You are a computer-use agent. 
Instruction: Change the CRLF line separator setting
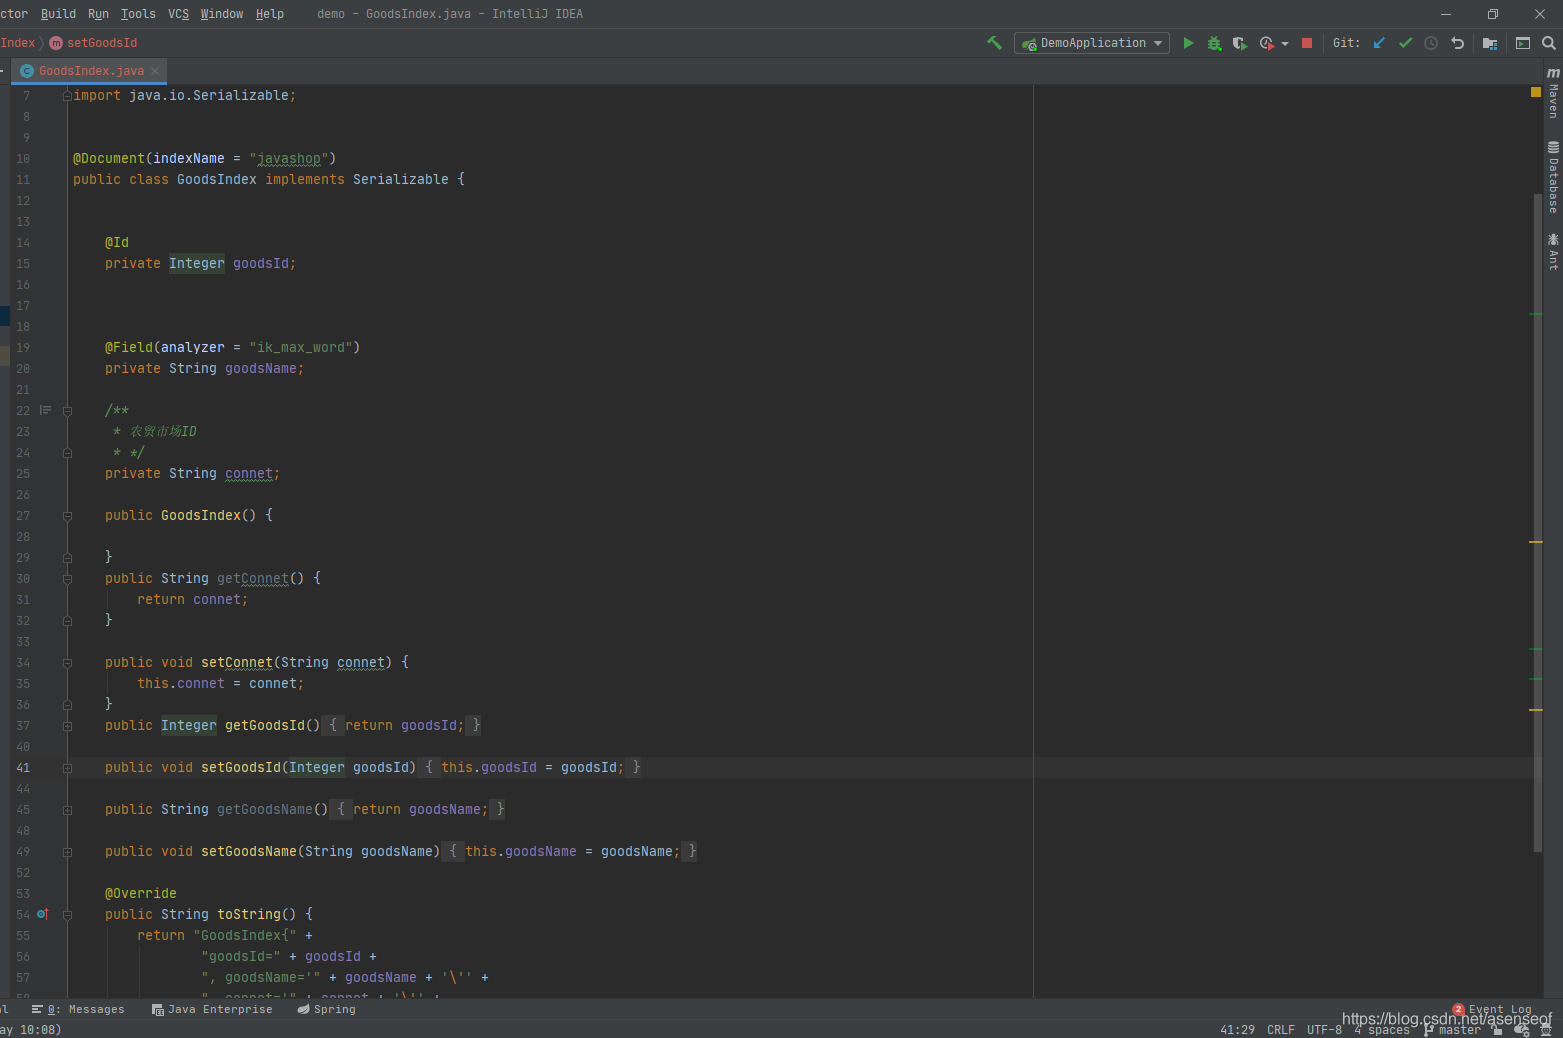[1280, 1030]
